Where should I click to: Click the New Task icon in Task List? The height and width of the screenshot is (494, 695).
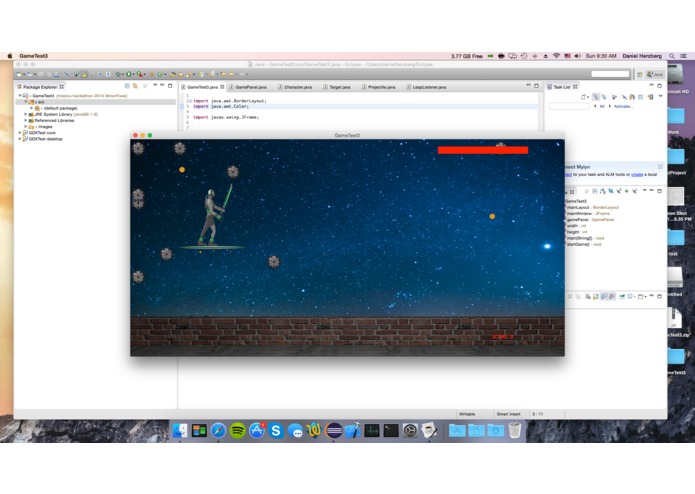(x=584, y=97)
